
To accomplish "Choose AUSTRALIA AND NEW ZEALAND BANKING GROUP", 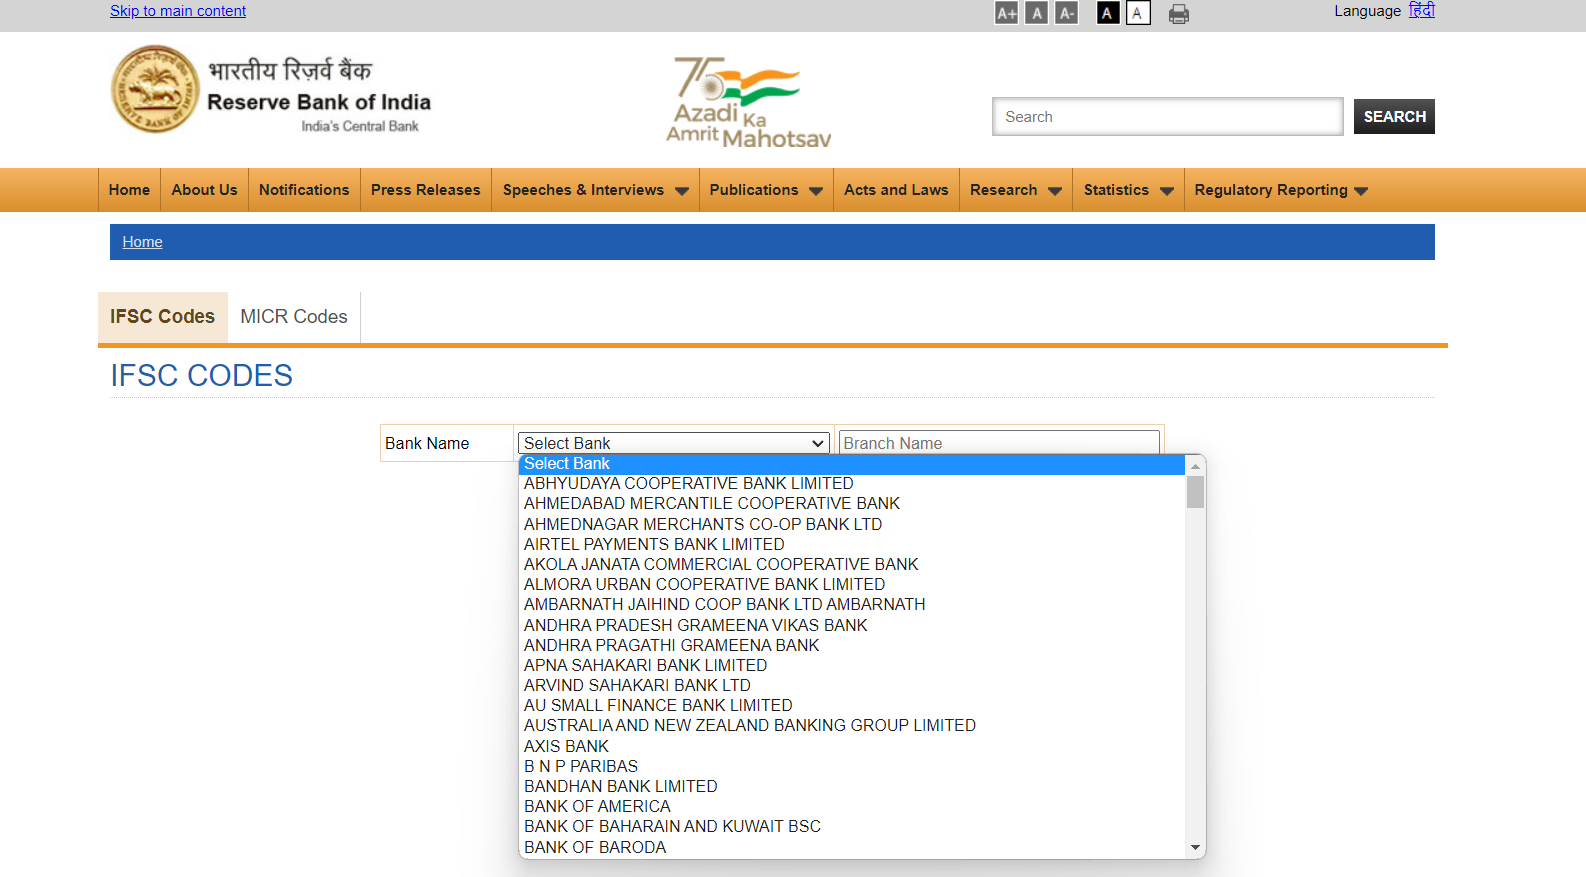I will click(x=852, y=726).
